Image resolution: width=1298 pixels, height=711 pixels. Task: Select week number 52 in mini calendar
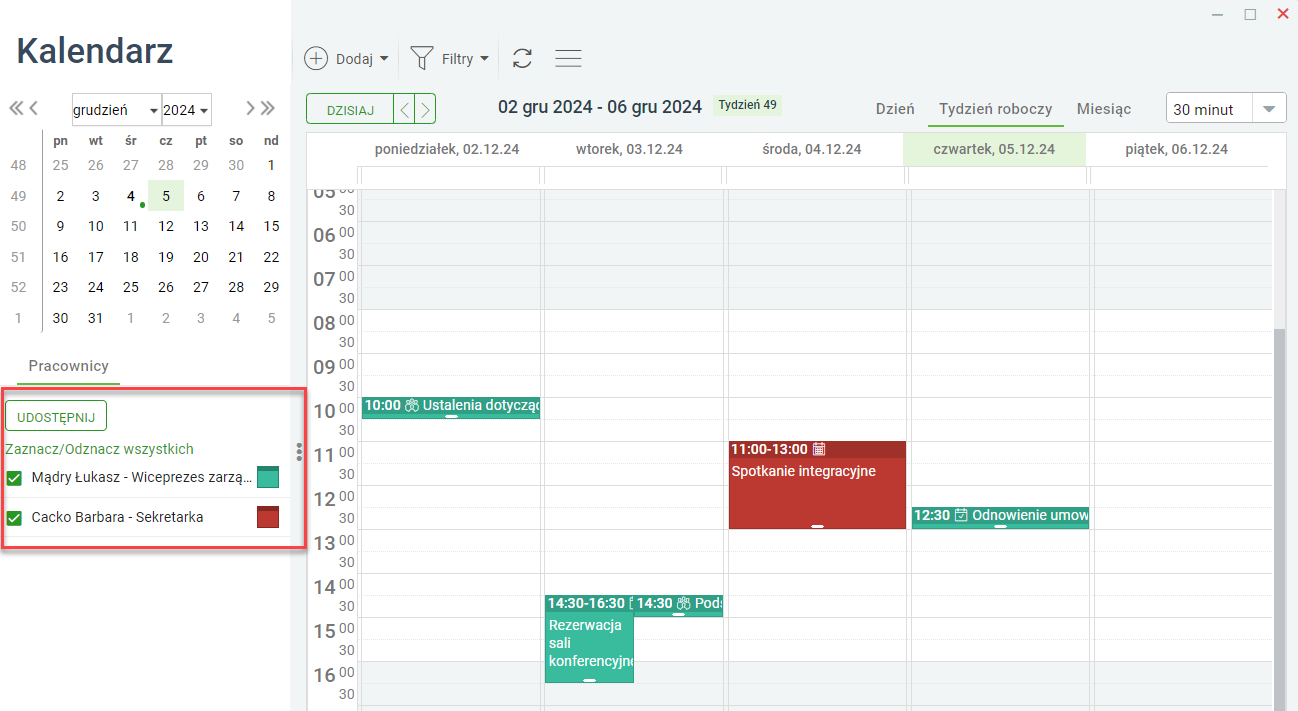20,287
